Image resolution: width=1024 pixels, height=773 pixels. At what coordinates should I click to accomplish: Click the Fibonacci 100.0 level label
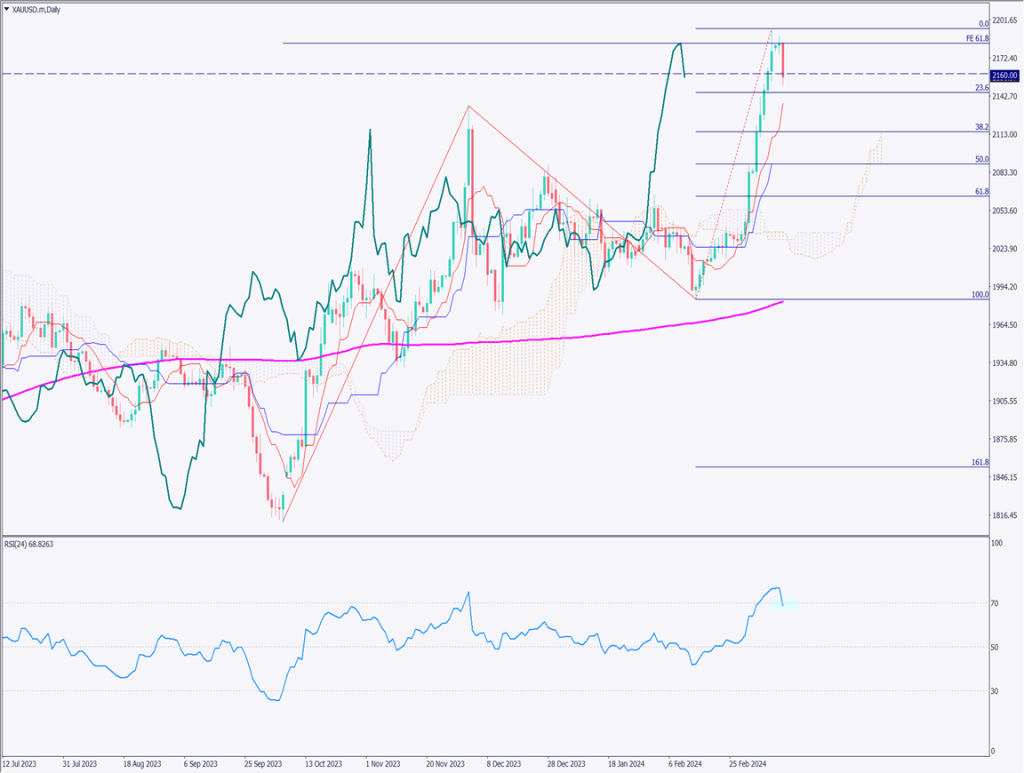(980, 294)
